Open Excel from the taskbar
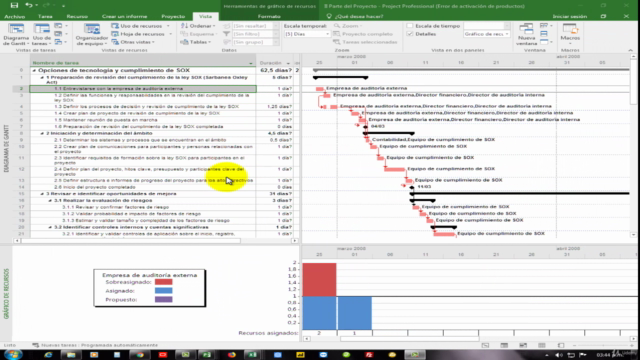The height and width of the screenshot is (360, 640). click(x=252, y=355)
